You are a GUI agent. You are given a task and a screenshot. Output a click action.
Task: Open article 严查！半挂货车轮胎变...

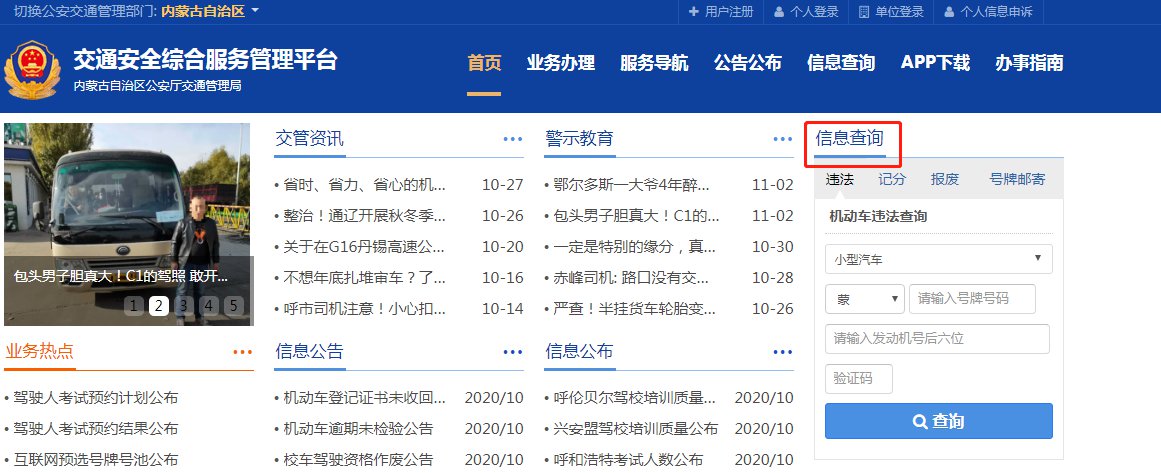(x=635, y=309)
